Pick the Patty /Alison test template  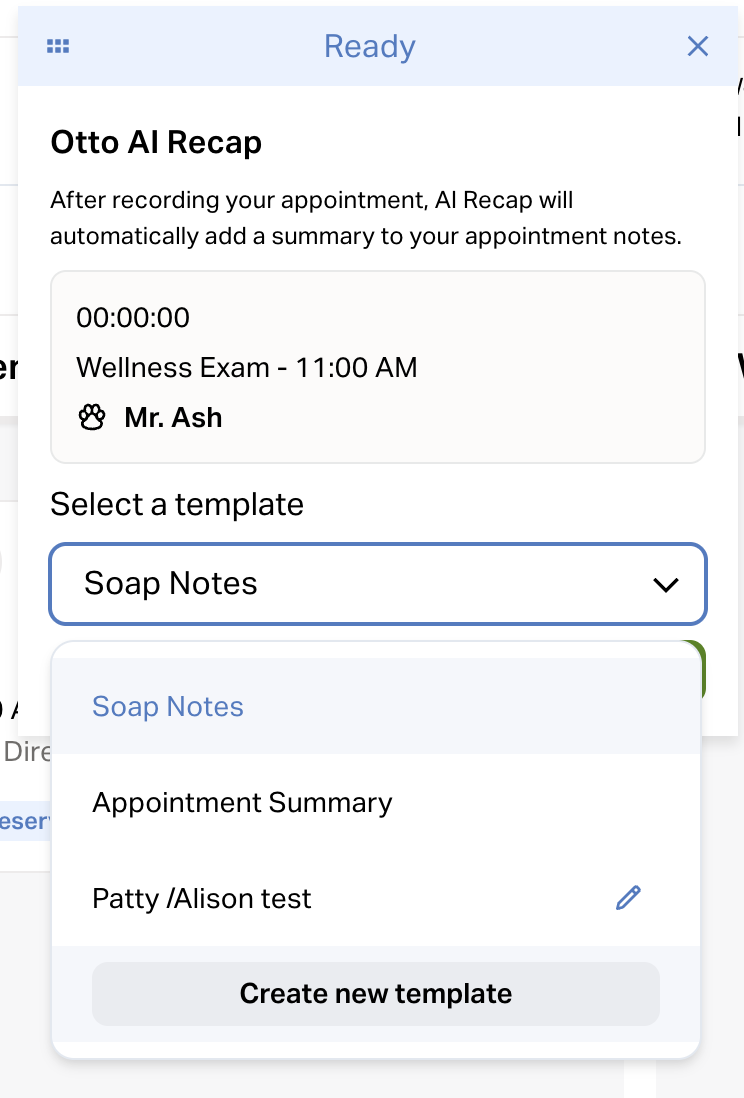click(x=202, y=898)
